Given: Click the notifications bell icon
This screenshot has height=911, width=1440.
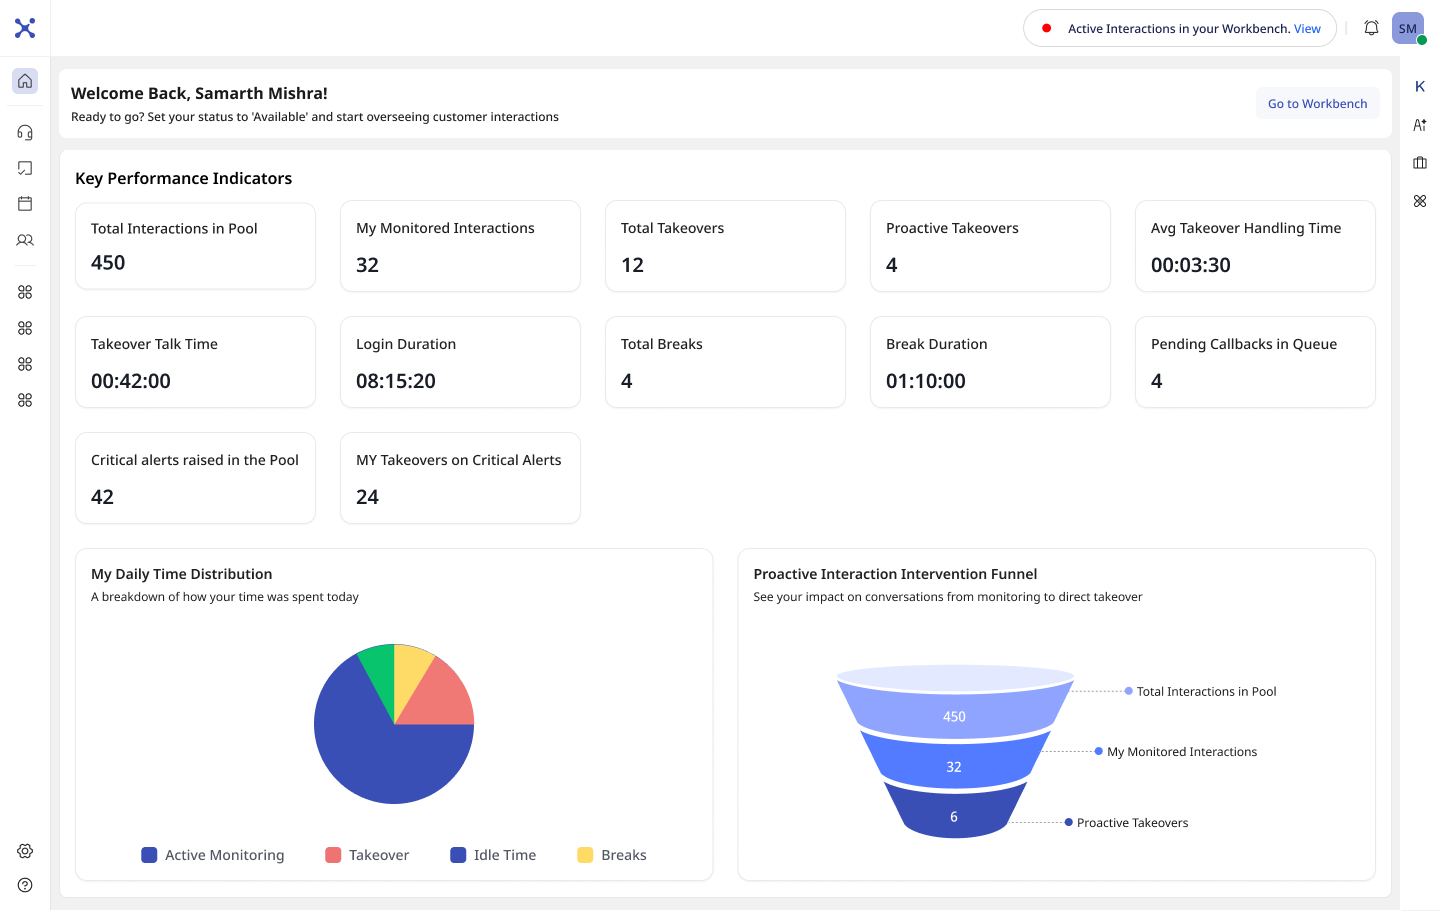Looking at the screenshot, I should [x=1371, y=28].
